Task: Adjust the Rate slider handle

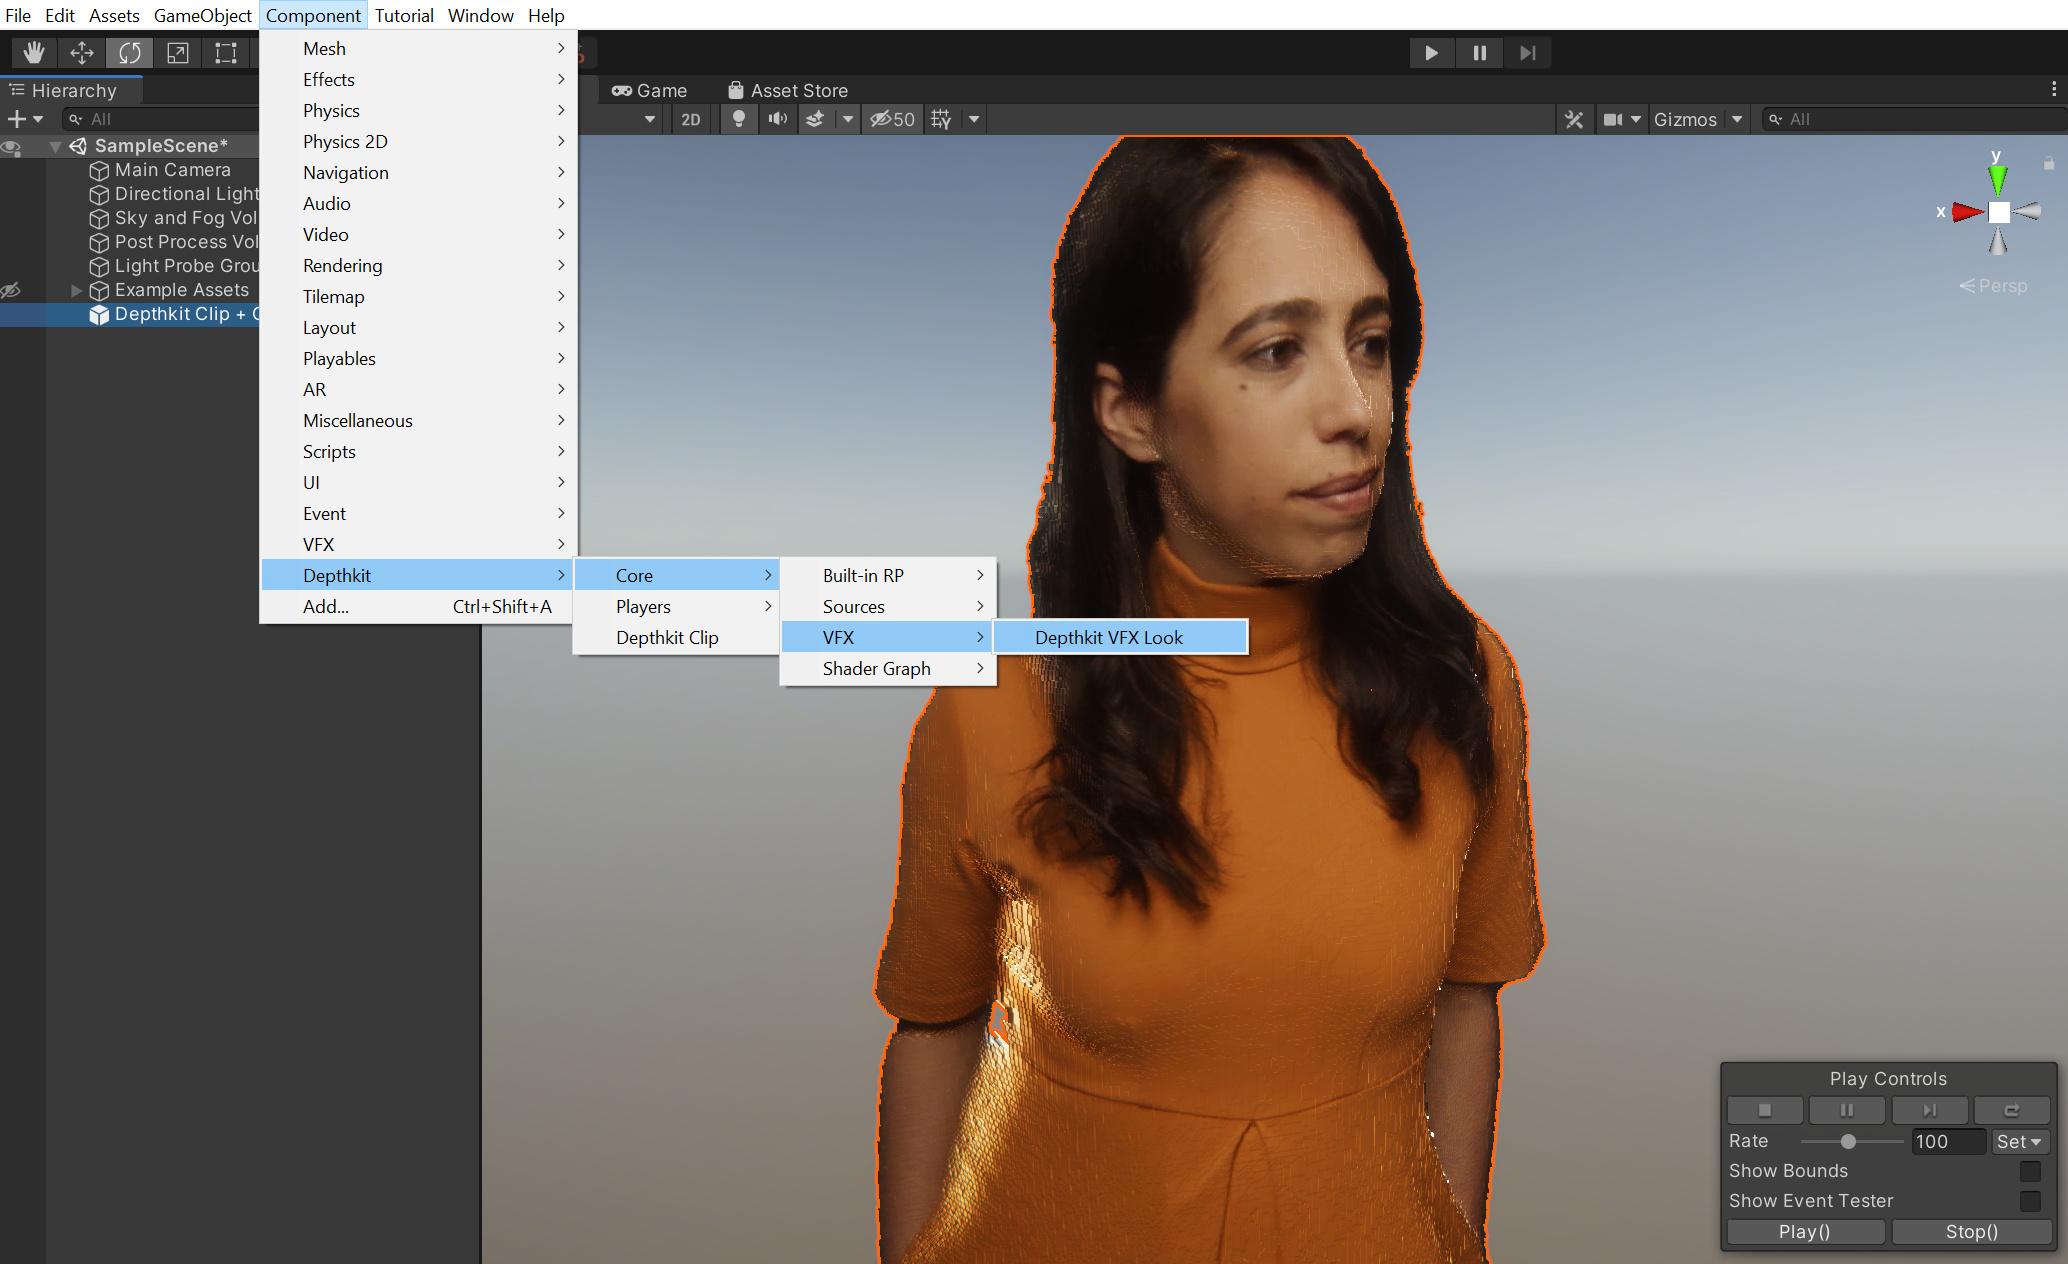Action: tap(1848, 1141)
